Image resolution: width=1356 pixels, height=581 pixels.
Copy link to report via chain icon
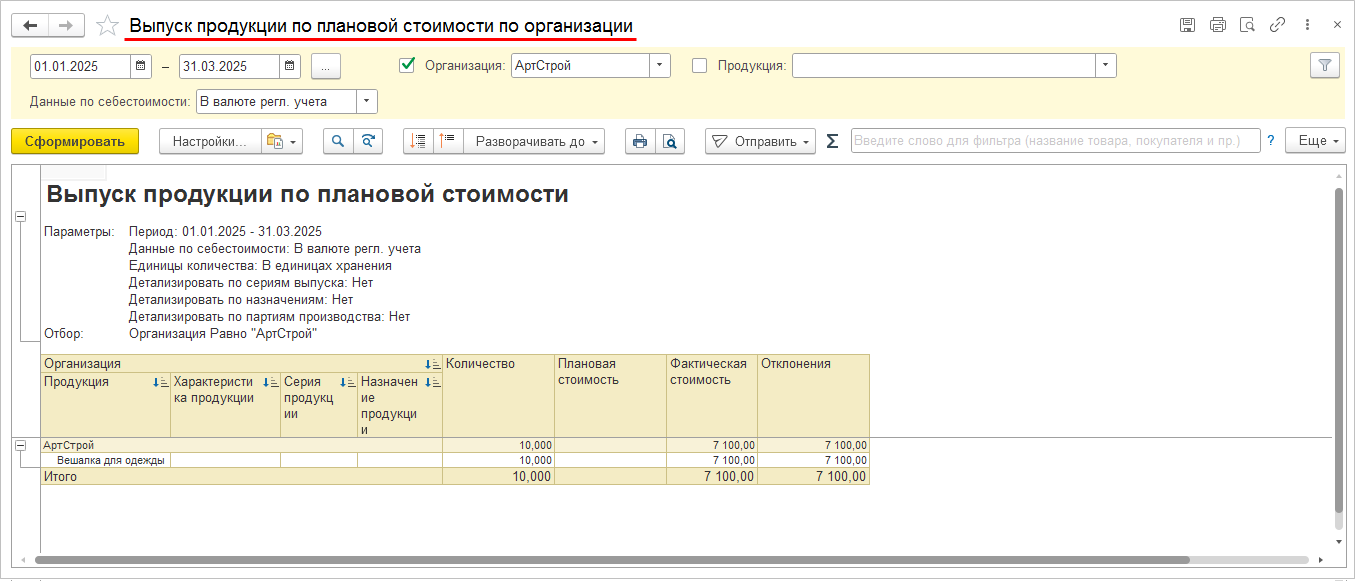coord(1277,25)
